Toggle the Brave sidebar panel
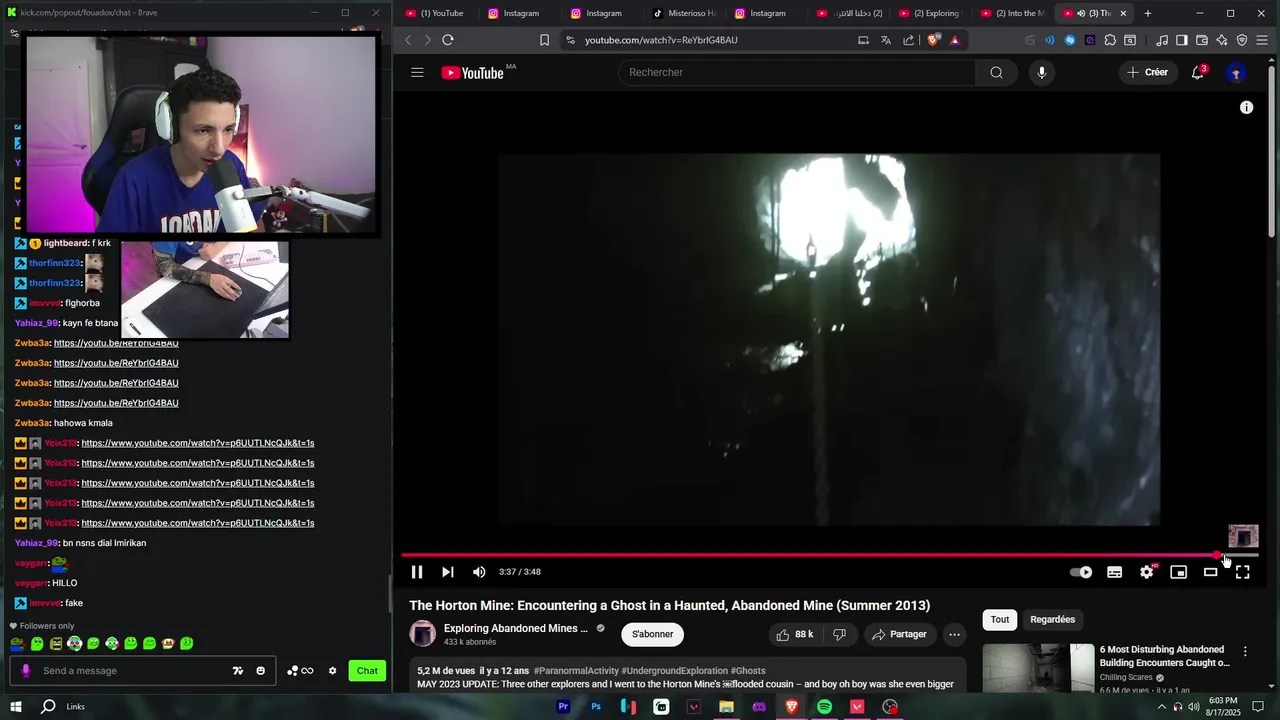 coord(1182,40)
